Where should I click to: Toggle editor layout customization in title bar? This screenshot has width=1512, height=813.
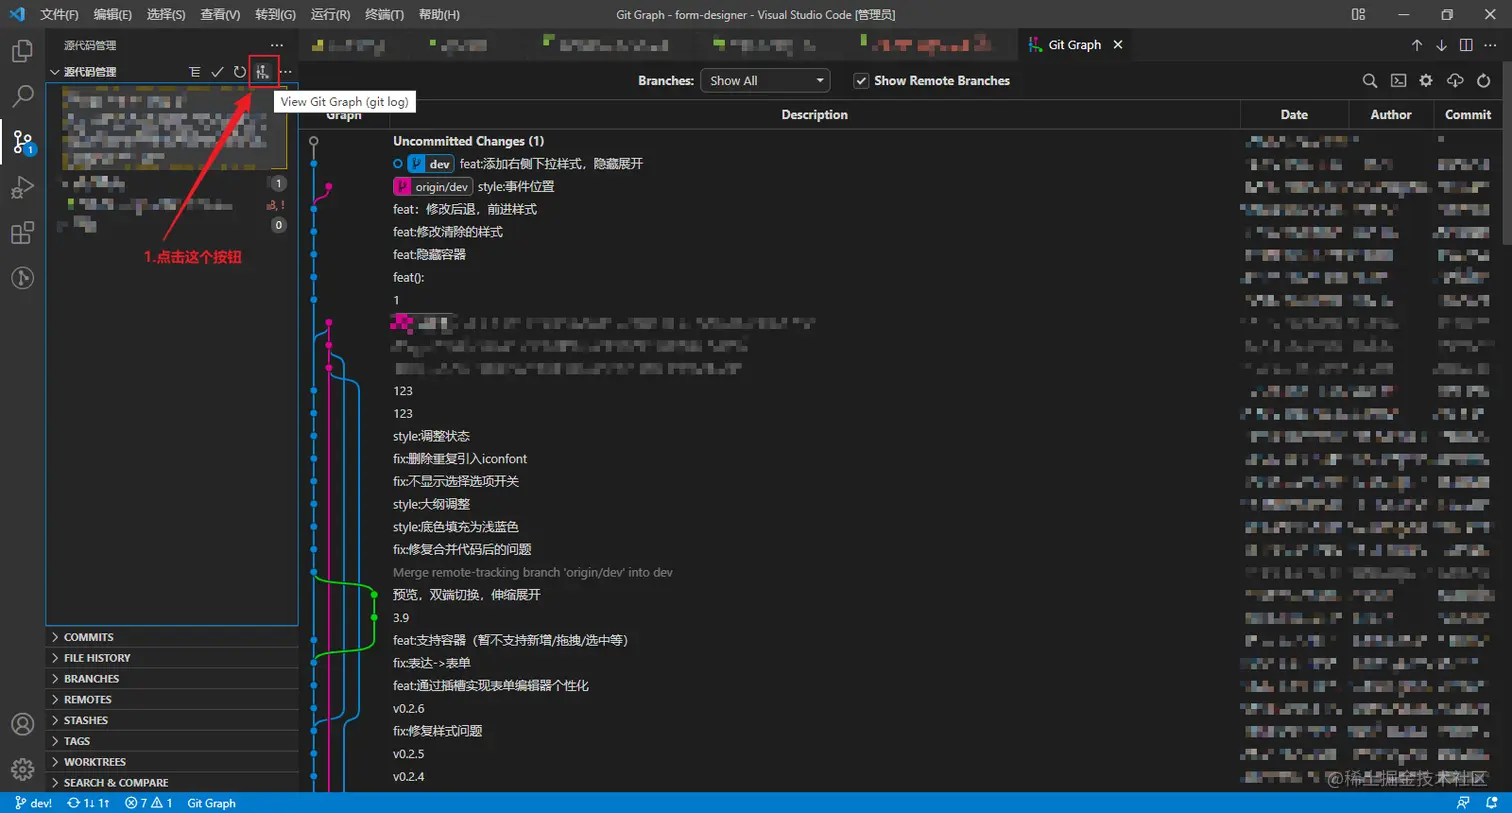(x=1358, y=14)
